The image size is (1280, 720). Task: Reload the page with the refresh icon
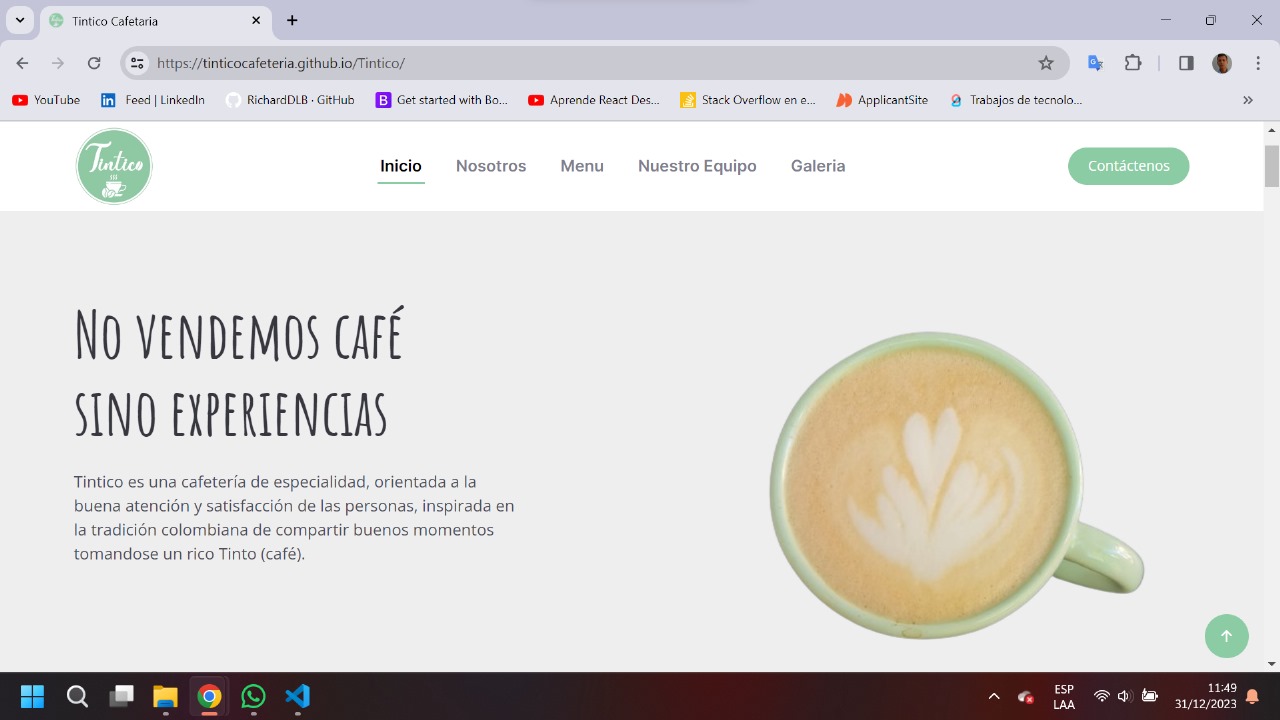pyautogui.click(x=94, y=63)
